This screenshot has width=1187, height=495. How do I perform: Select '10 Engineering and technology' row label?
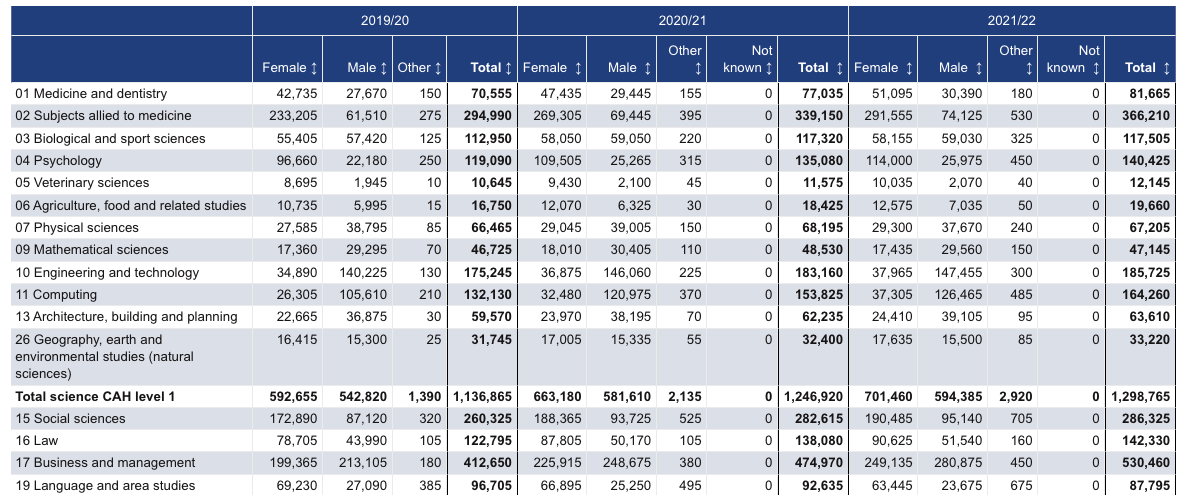click(x=107, y=272)
